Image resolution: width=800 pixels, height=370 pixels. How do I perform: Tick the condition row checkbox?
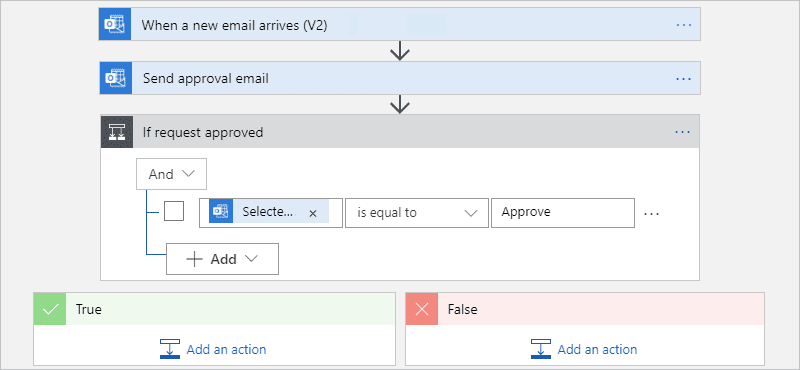(174, 211)
